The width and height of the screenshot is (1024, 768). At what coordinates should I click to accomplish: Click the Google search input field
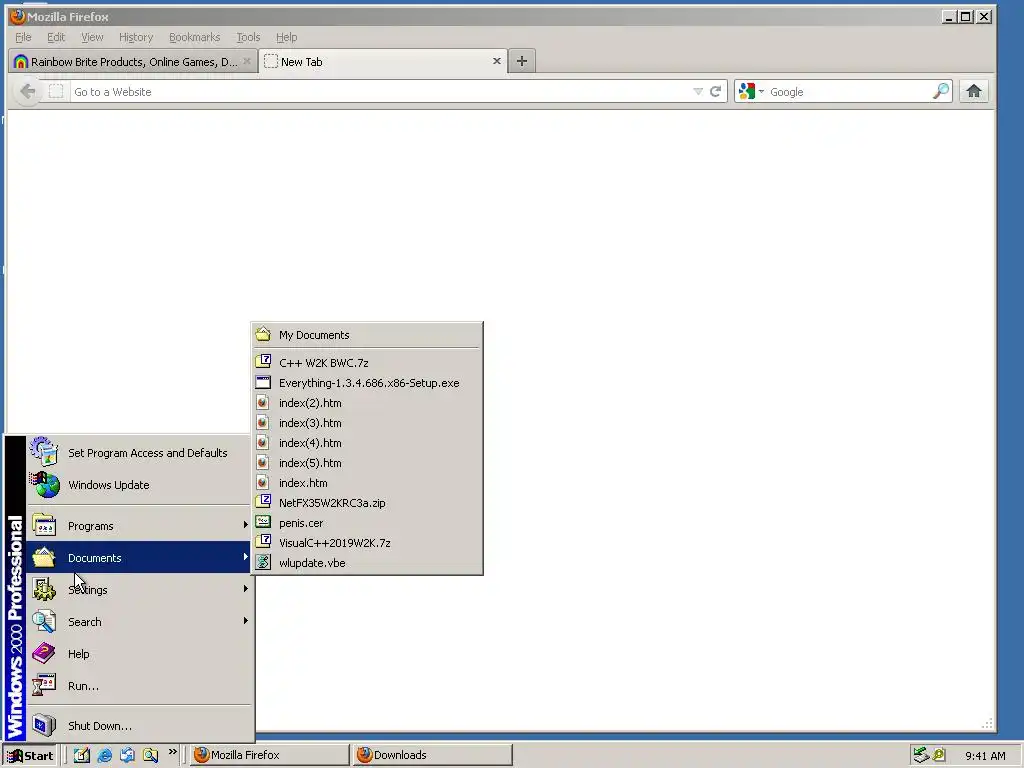(849, 92)
